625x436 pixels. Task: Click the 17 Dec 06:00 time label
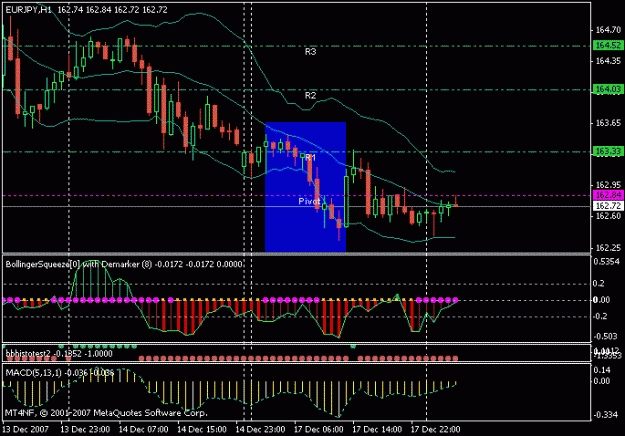point(318,430)
